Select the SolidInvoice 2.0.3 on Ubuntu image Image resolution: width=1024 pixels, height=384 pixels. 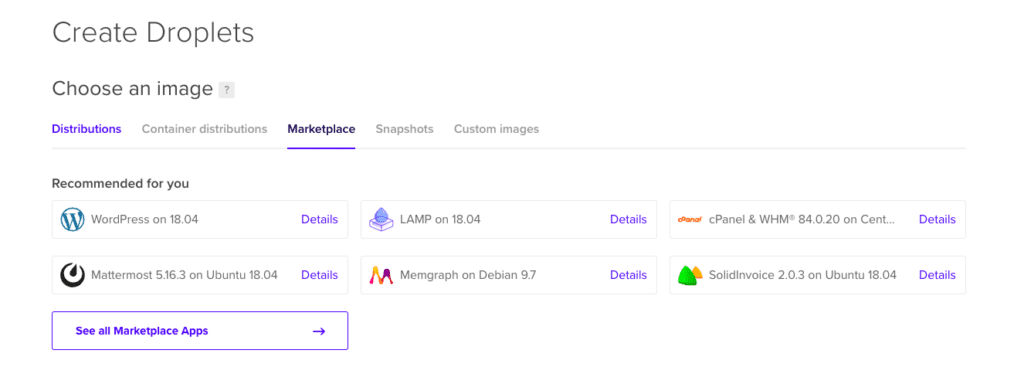click(818, 275)
